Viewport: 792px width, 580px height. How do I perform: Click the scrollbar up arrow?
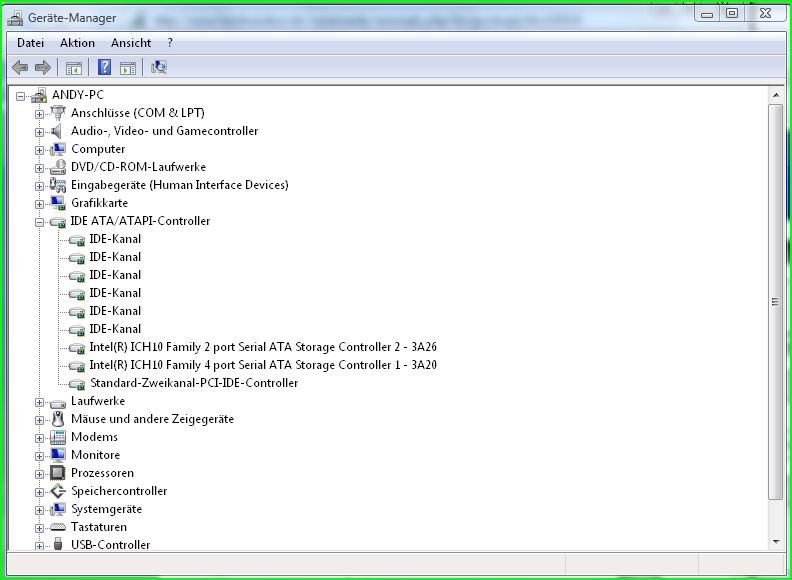(x=775, y=95)
